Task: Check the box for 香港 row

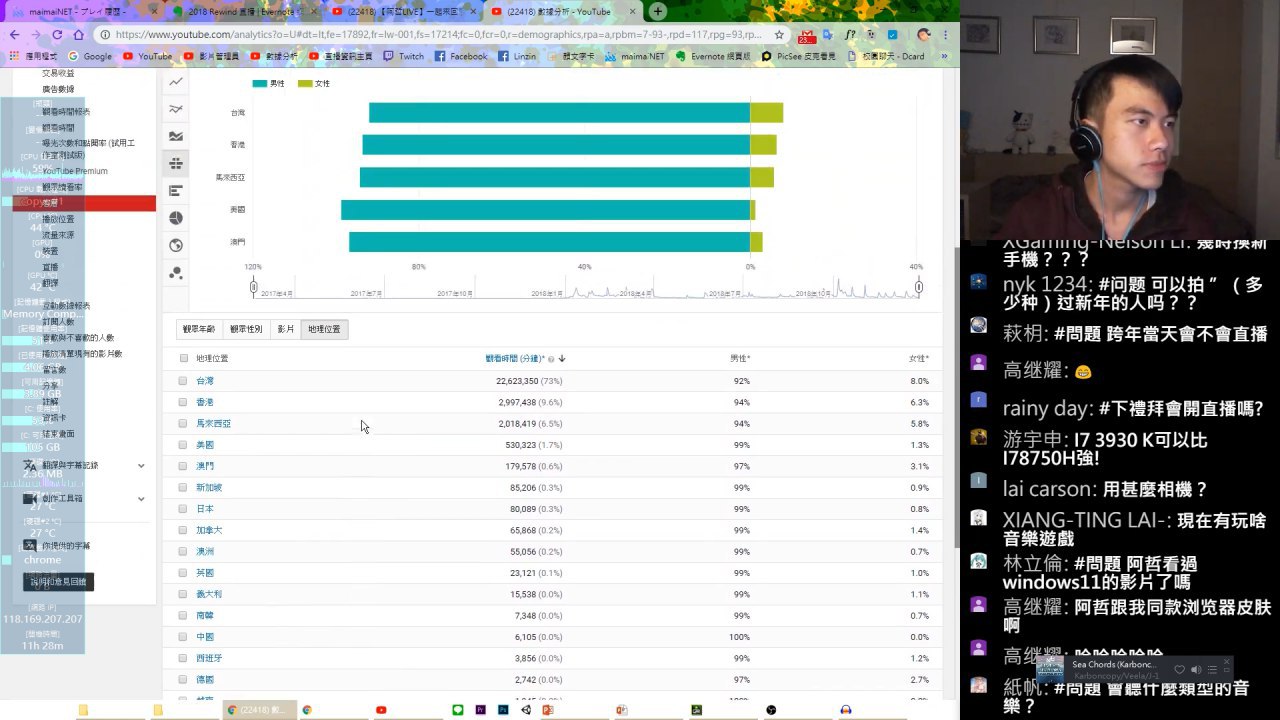Action: pos(183,402)
